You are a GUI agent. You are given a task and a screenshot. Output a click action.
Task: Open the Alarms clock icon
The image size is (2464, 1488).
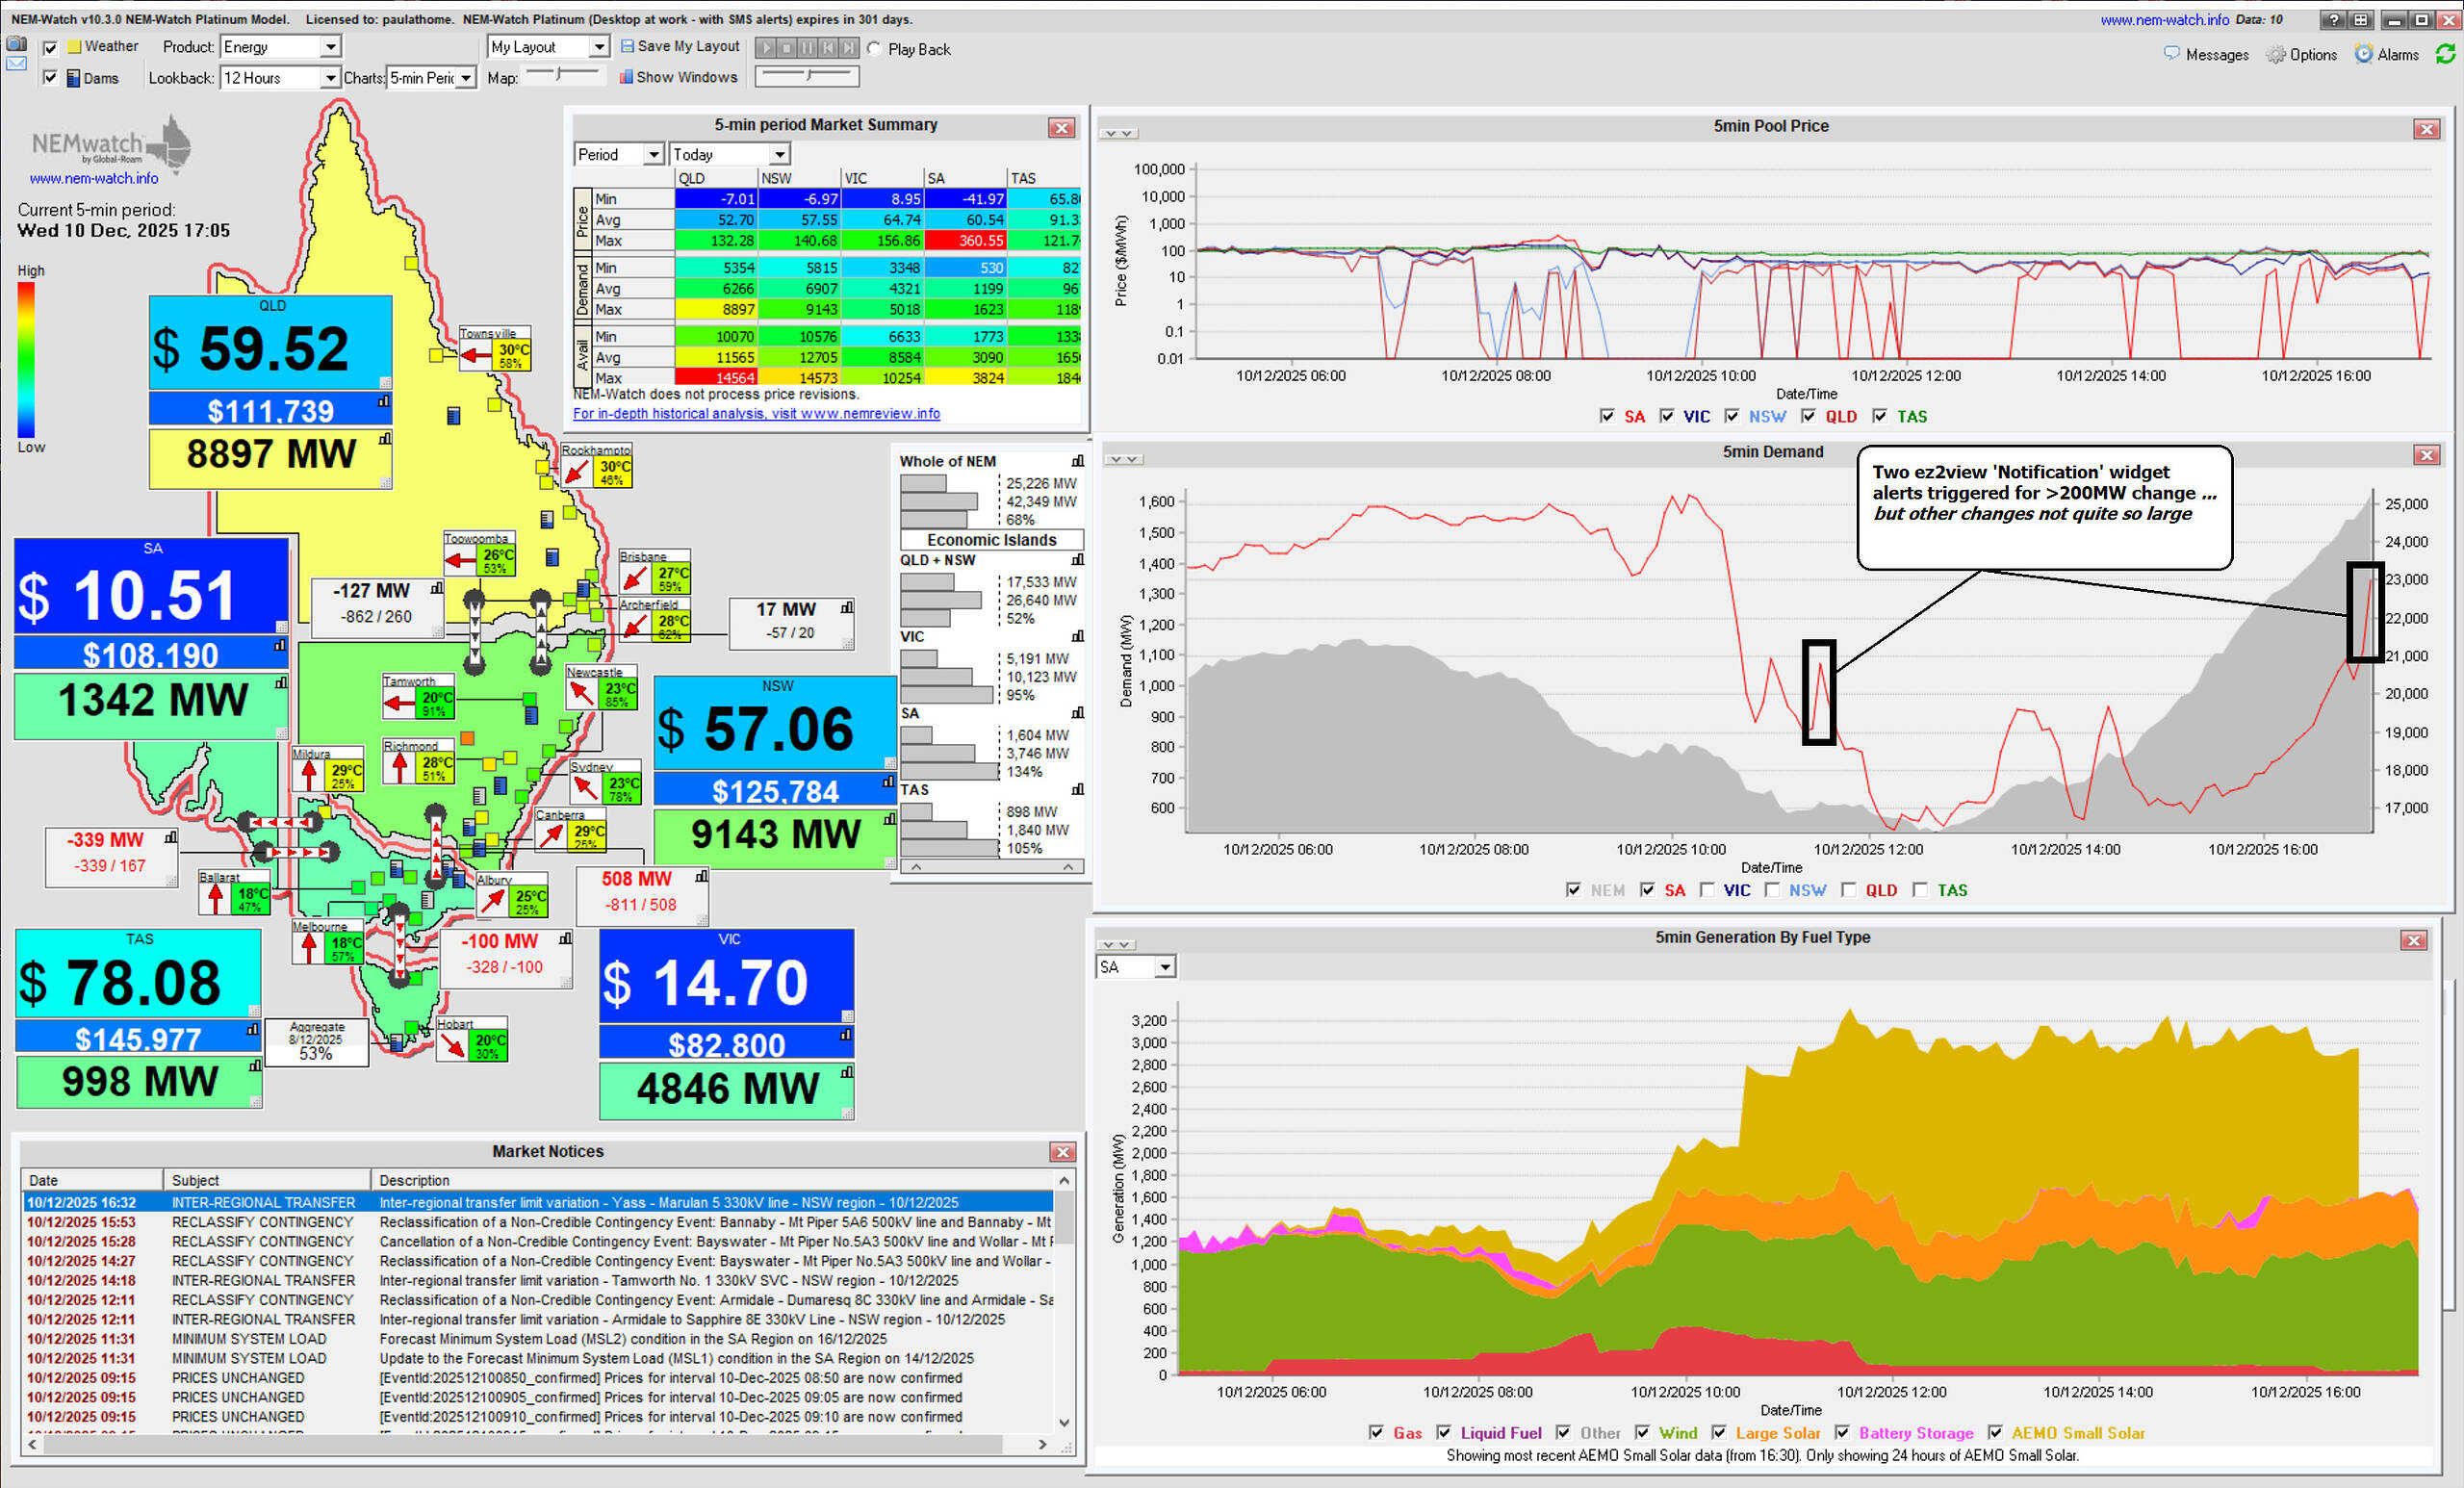[2364, 54]
